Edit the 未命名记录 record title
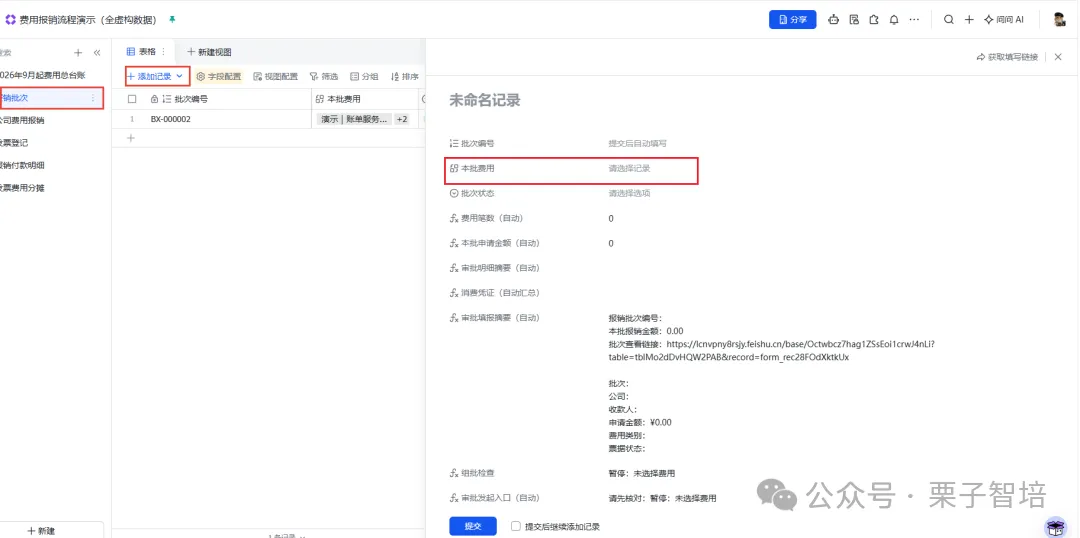Image resolution: width=1080 pixels, height=538 pixels. coord(485,101)
